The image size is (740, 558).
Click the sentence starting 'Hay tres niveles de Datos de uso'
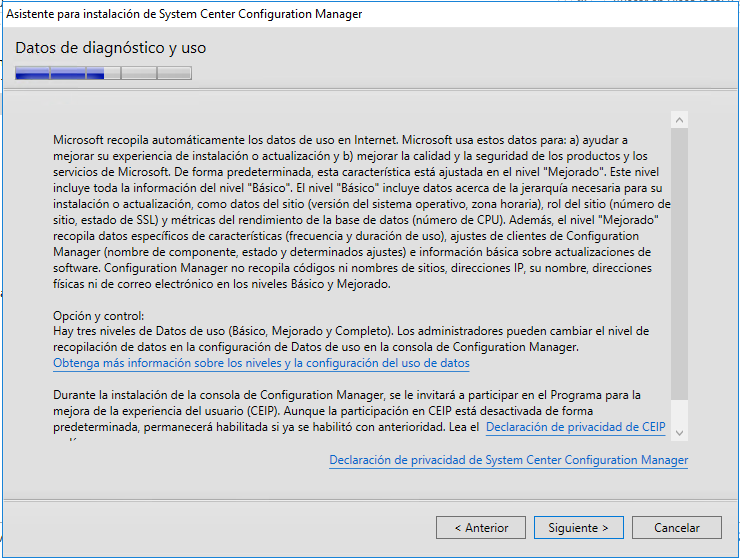point(351,339)
